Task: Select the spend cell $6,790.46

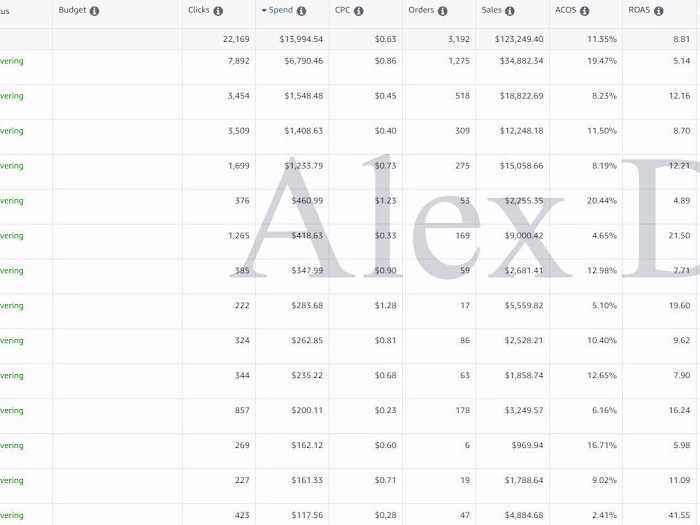Action: pyautogui.click(x=304, y=61)
